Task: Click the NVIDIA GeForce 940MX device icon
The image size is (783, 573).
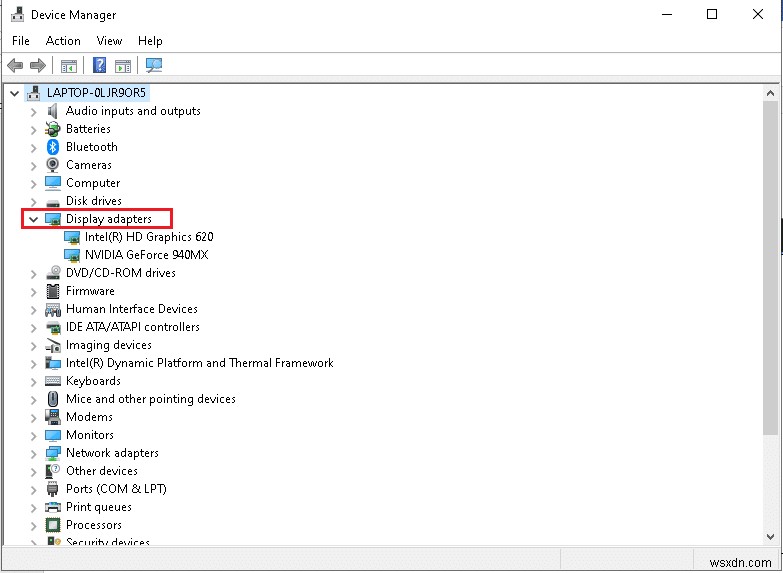Action: 72,255
